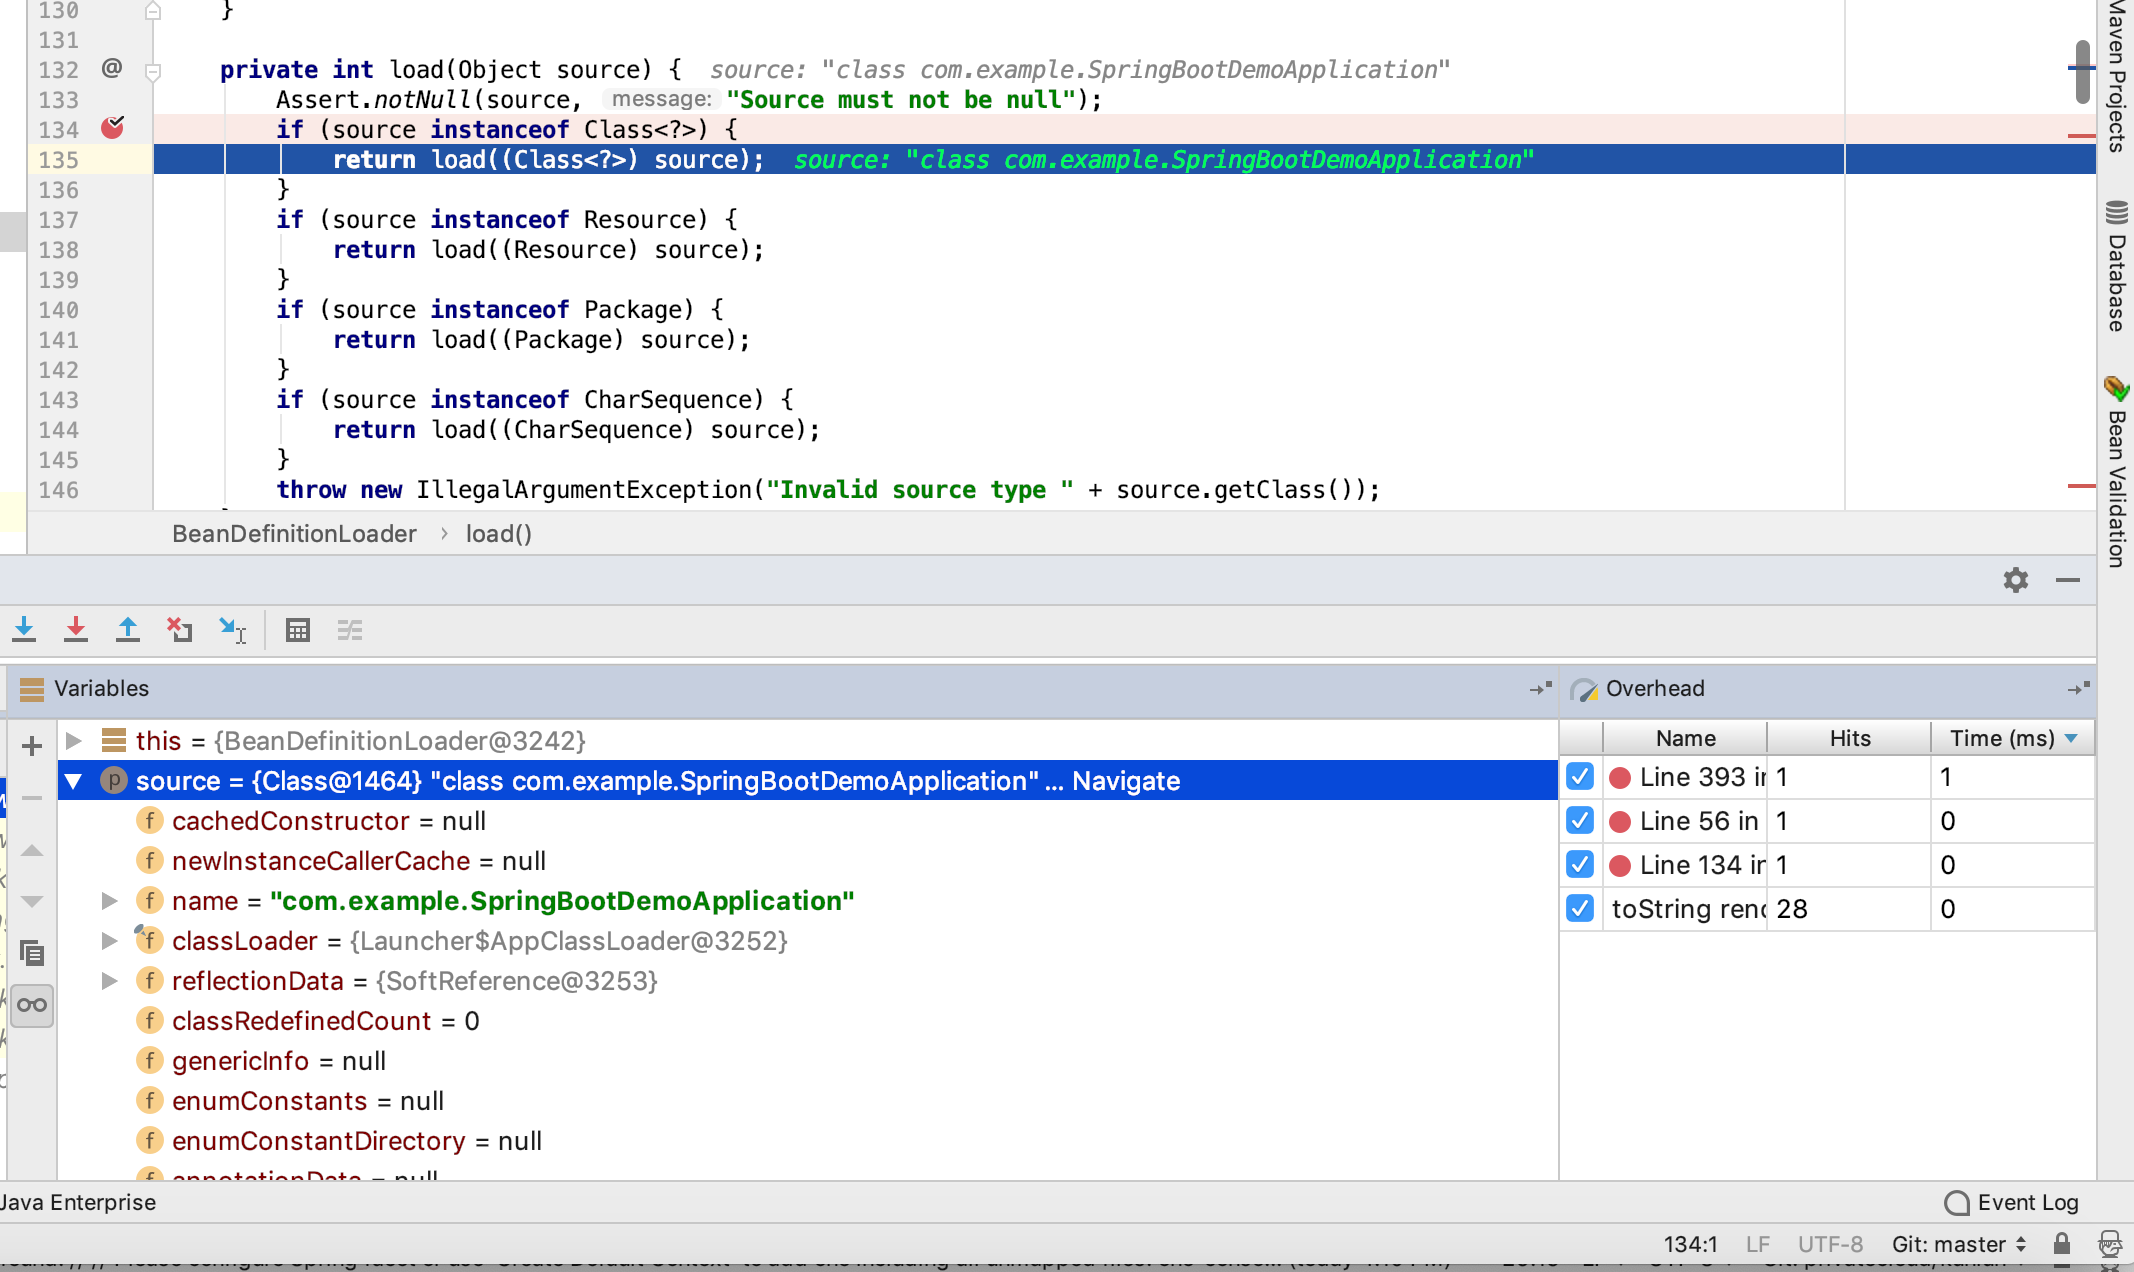Screen dimensions: 2134x1272
Task: Add a new watch with plus icon
Action: click(x=32, y=746)
